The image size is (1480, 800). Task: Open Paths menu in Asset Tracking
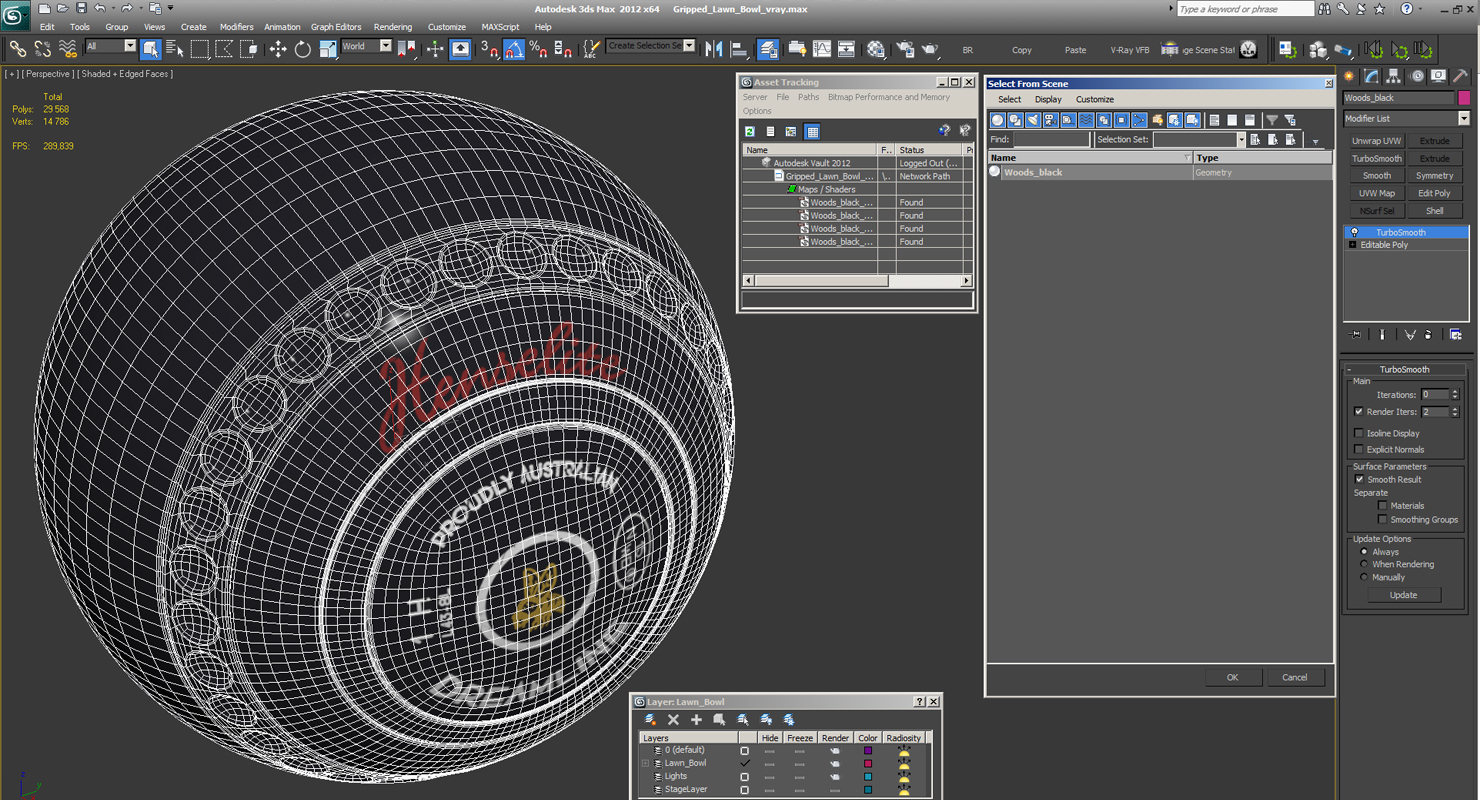(808, 97)
